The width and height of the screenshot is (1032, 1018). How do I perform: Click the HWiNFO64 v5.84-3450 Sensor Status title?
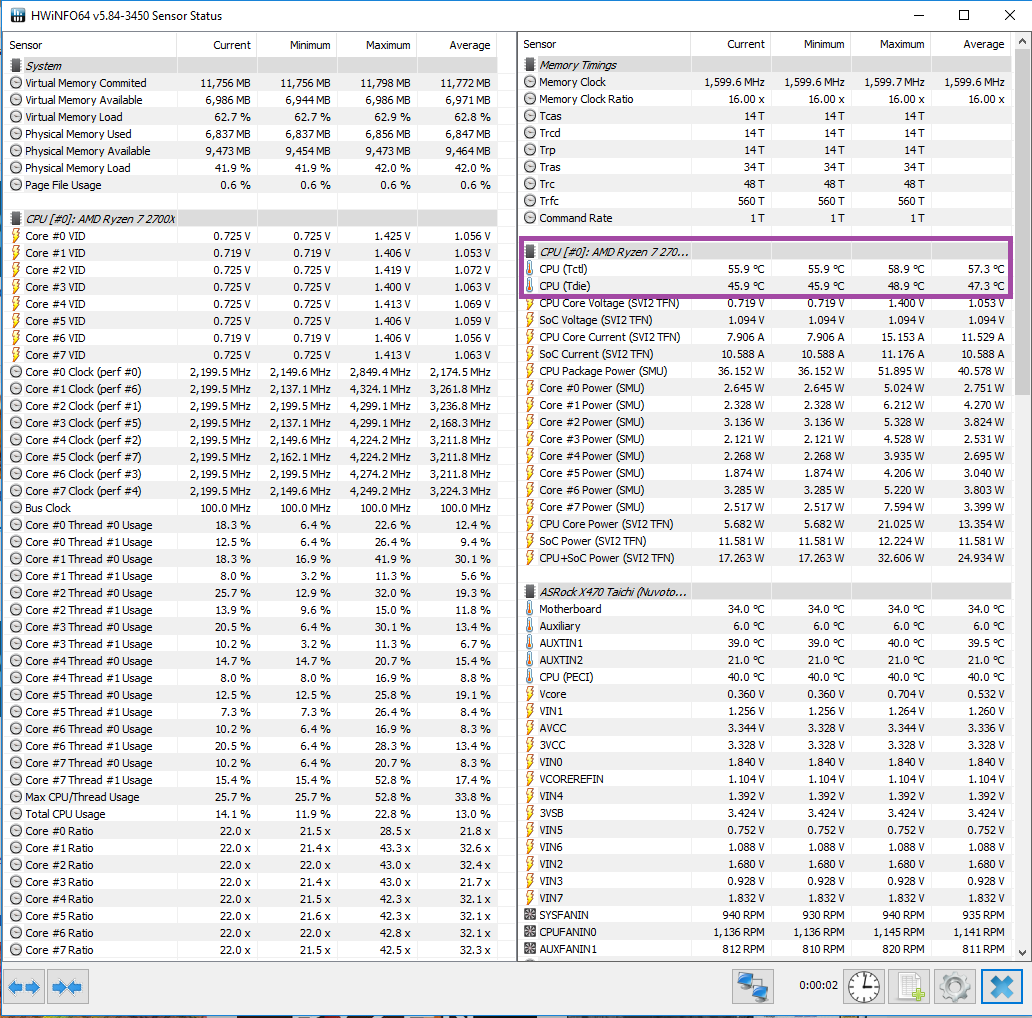pos(126,16)
